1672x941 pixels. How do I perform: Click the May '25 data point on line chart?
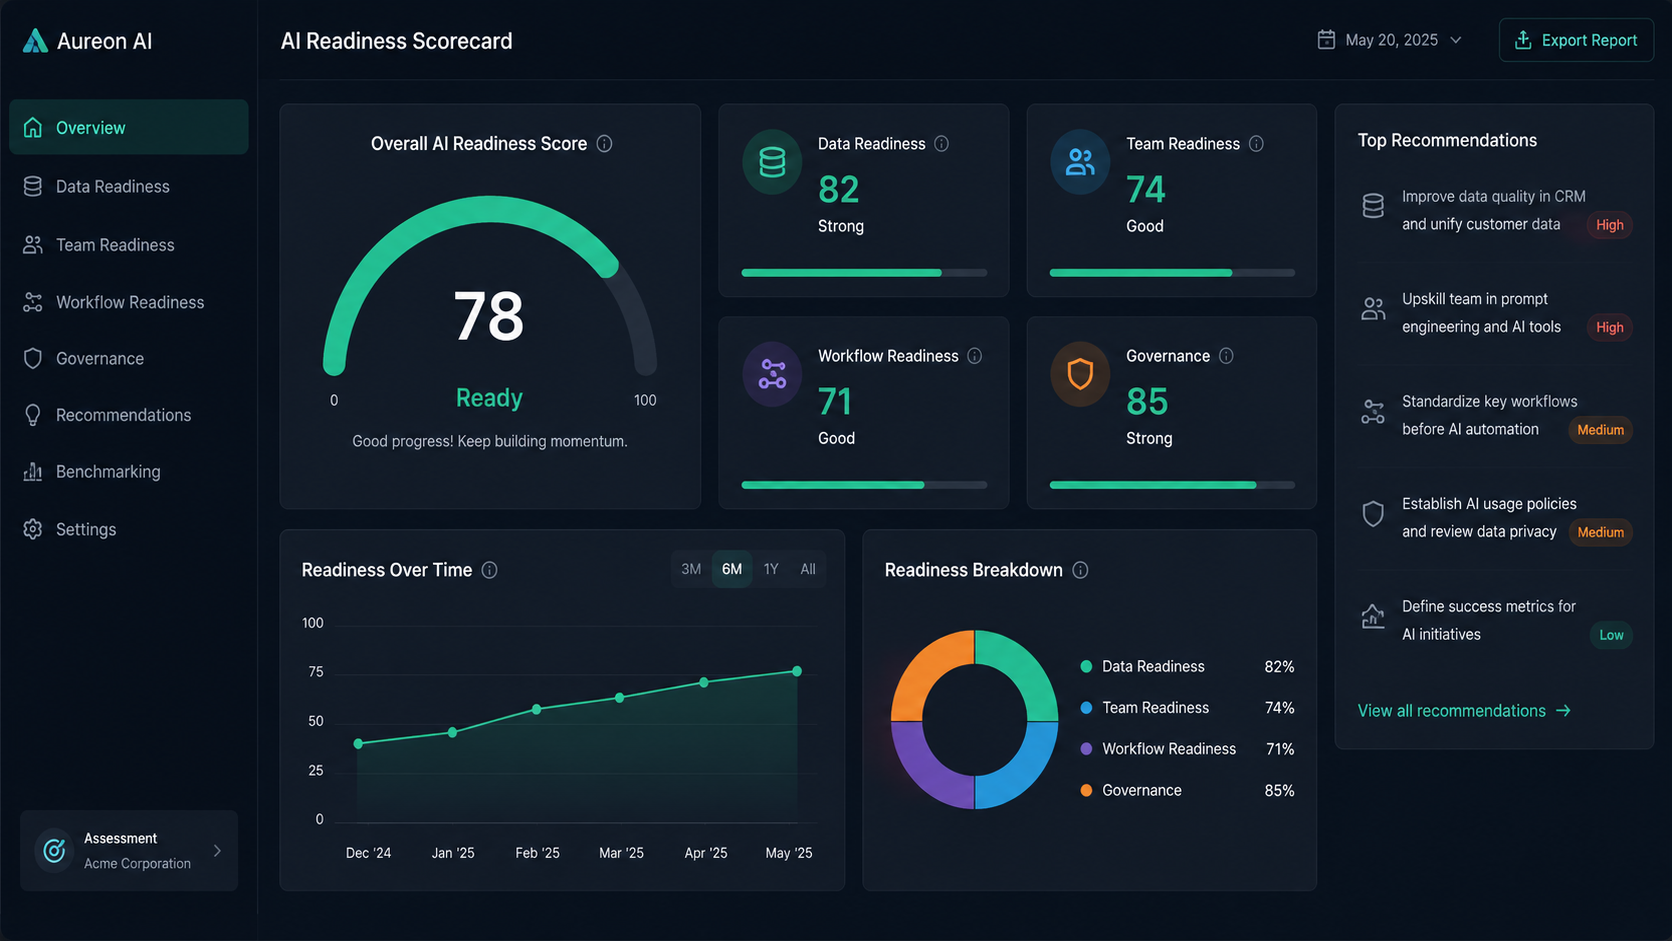[x=797, y=671]
